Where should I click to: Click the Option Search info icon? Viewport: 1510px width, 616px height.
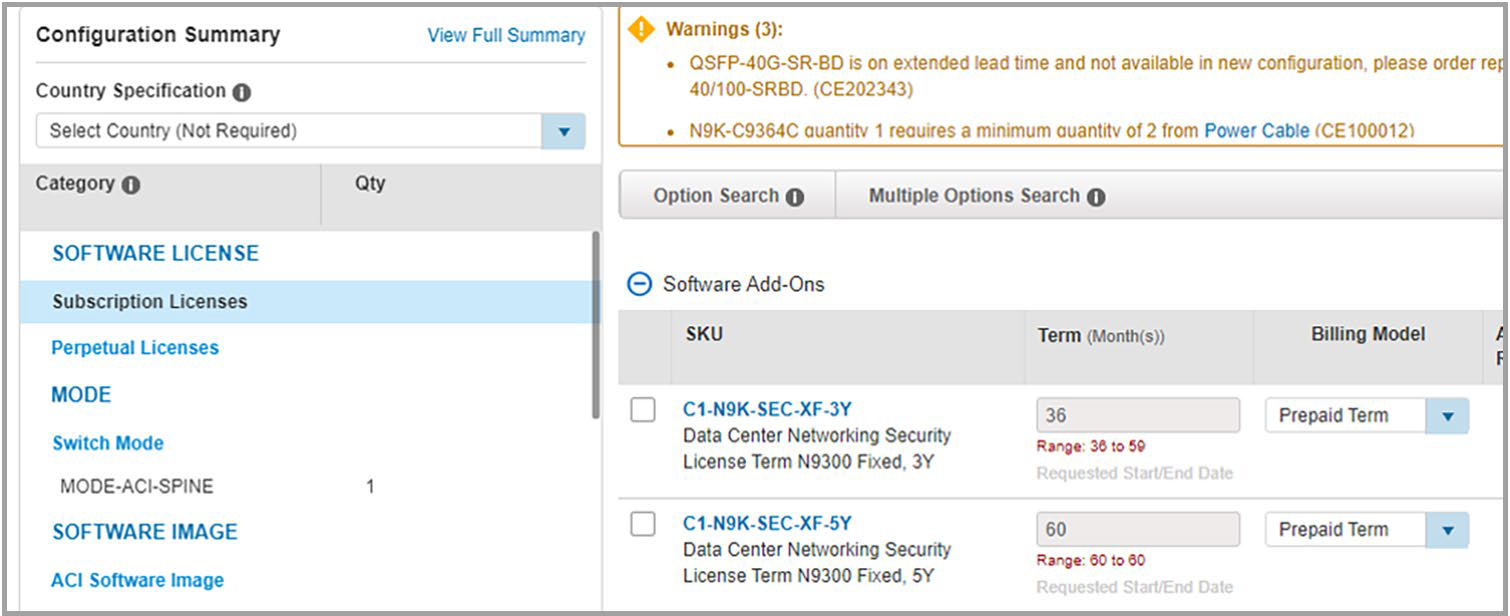(795, 197)
